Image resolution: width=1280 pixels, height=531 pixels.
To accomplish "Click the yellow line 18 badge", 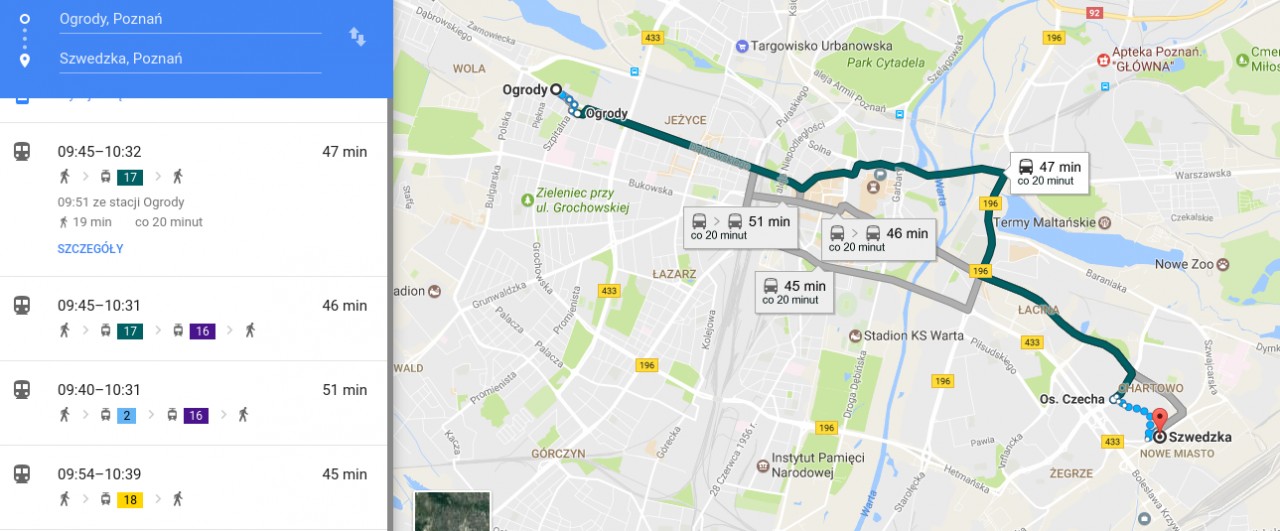I will pyautogui.click(x=130, y=498).
